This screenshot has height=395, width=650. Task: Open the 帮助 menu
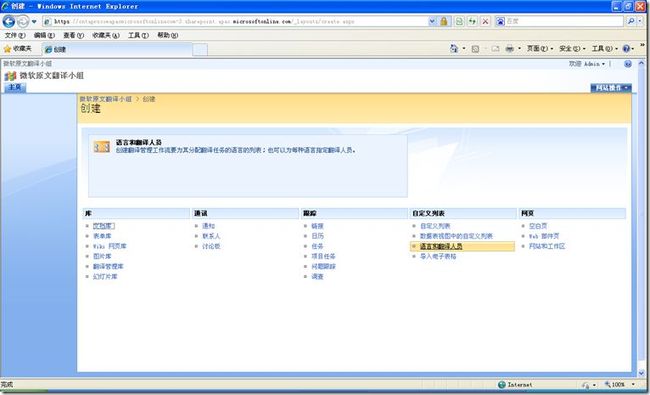click(x=167, y=35)
